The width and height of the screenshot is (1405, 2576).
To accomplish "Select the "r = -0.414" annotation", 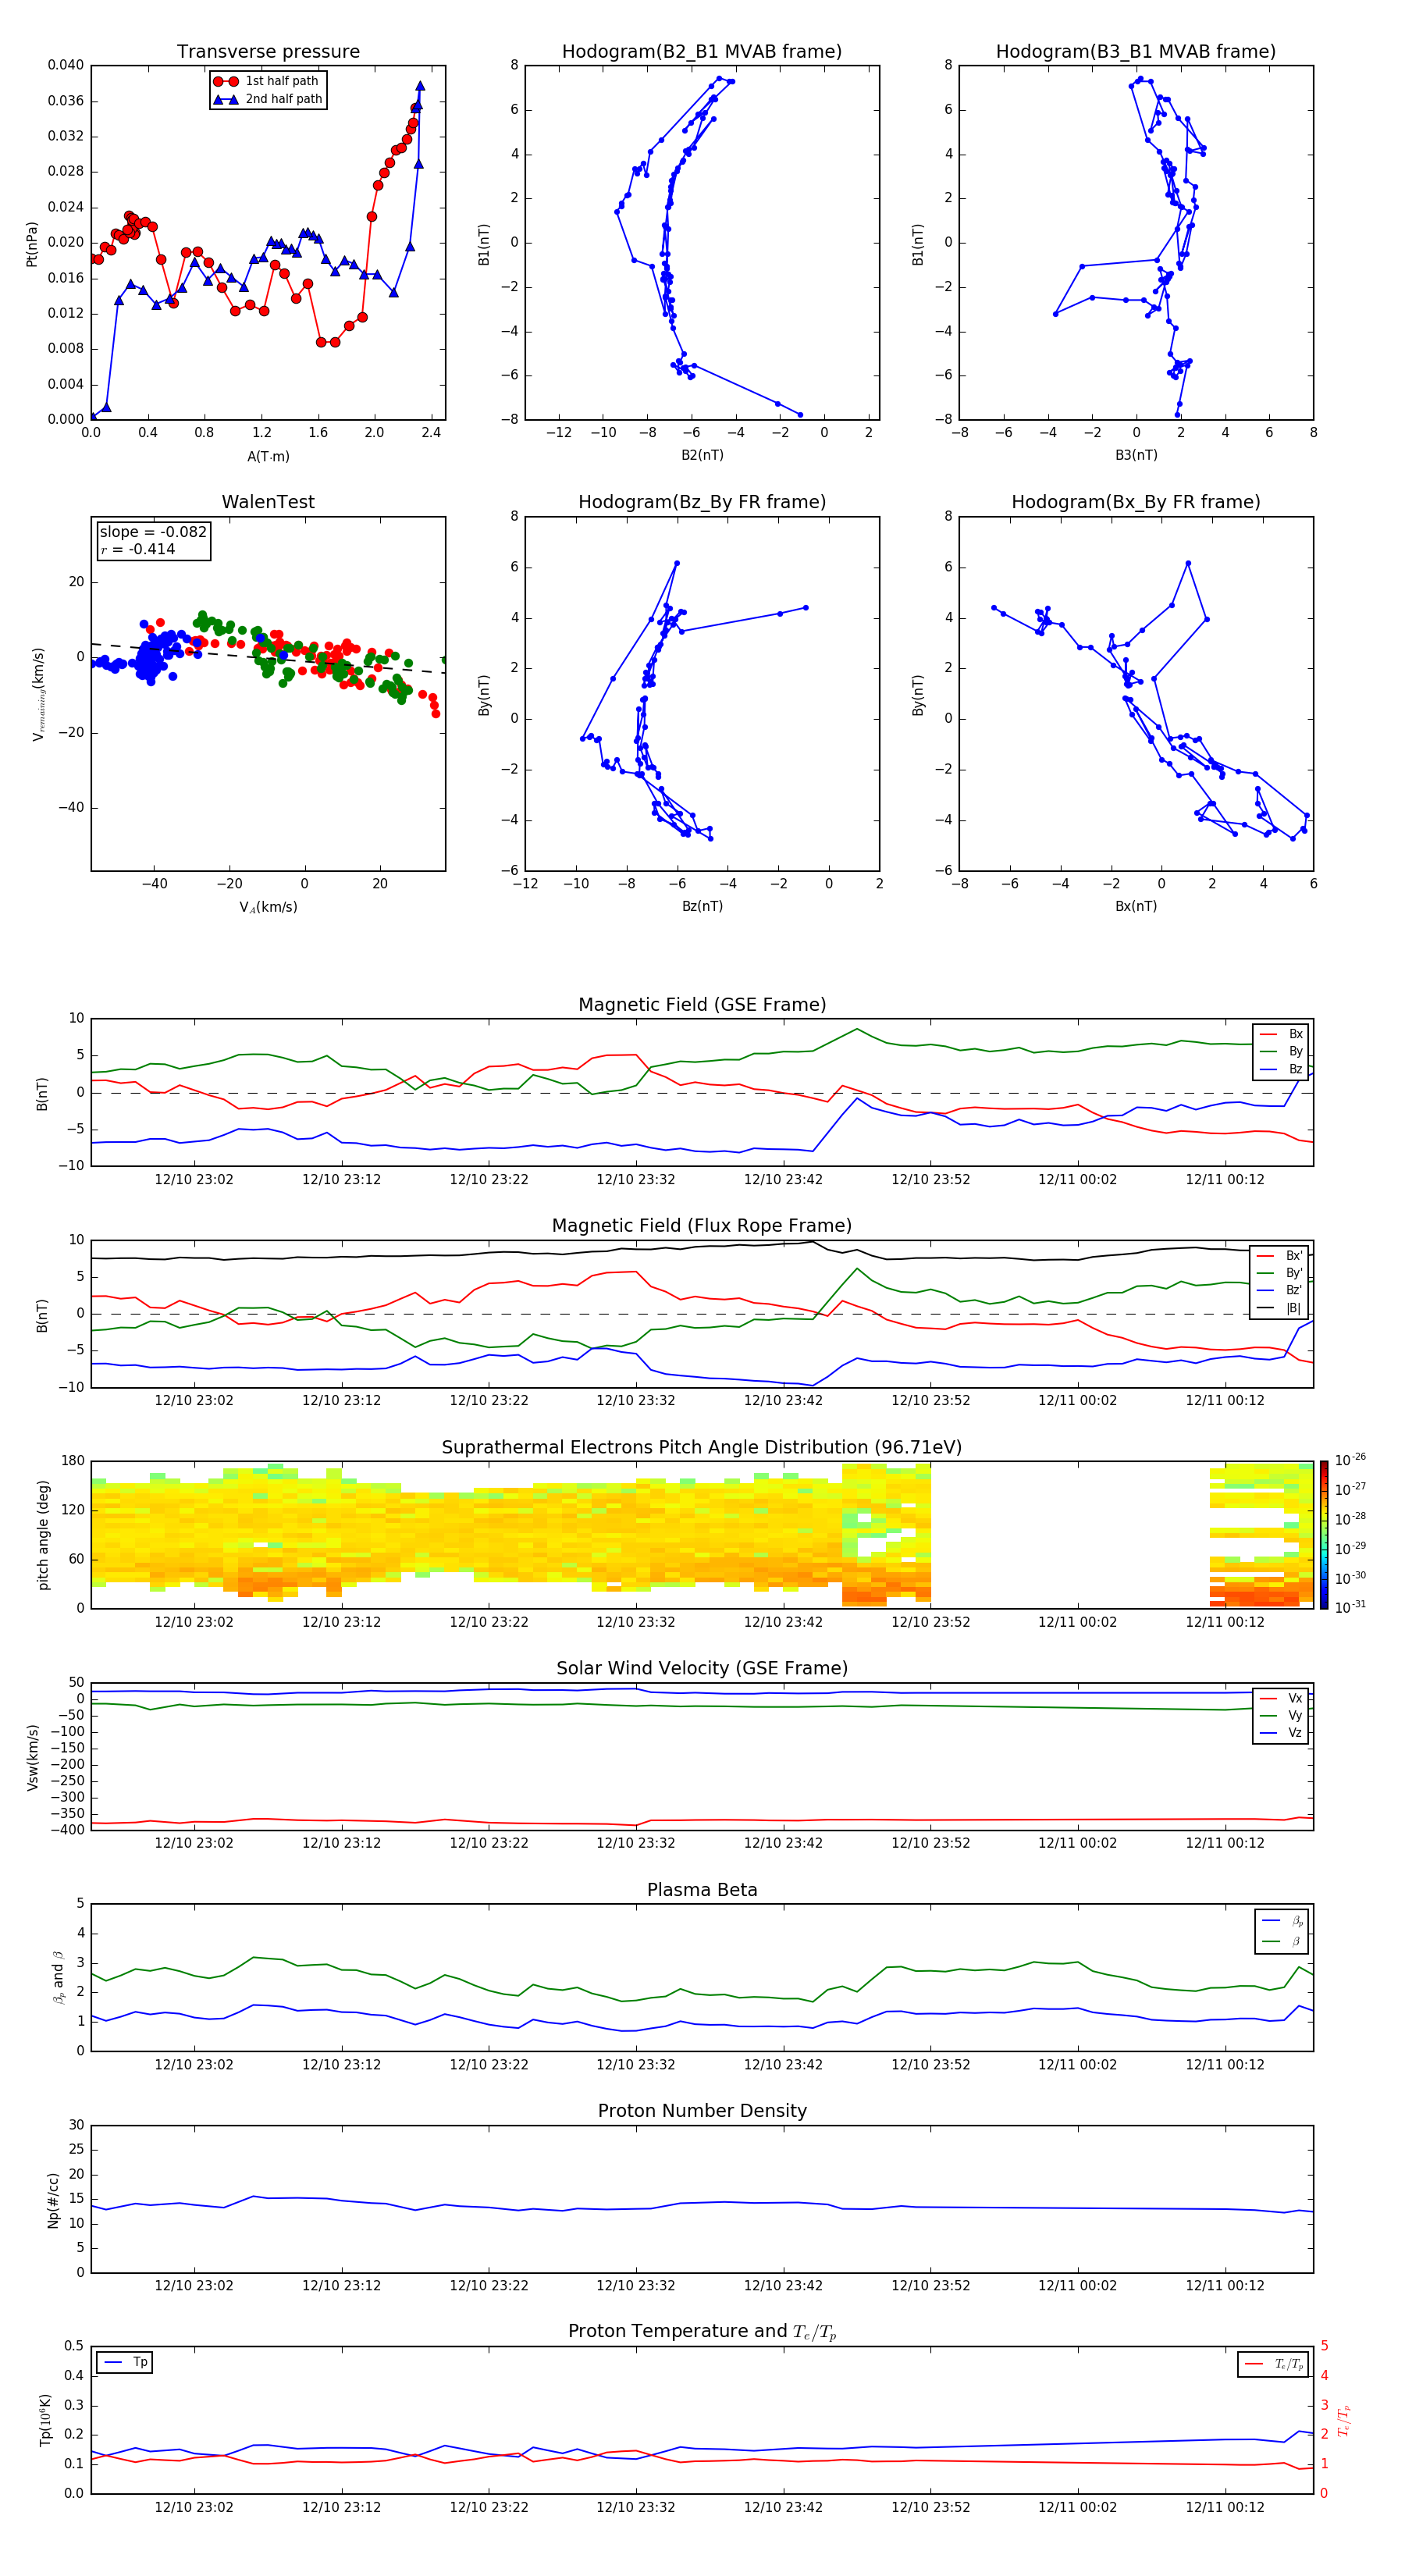I will [x=137, y=549].
